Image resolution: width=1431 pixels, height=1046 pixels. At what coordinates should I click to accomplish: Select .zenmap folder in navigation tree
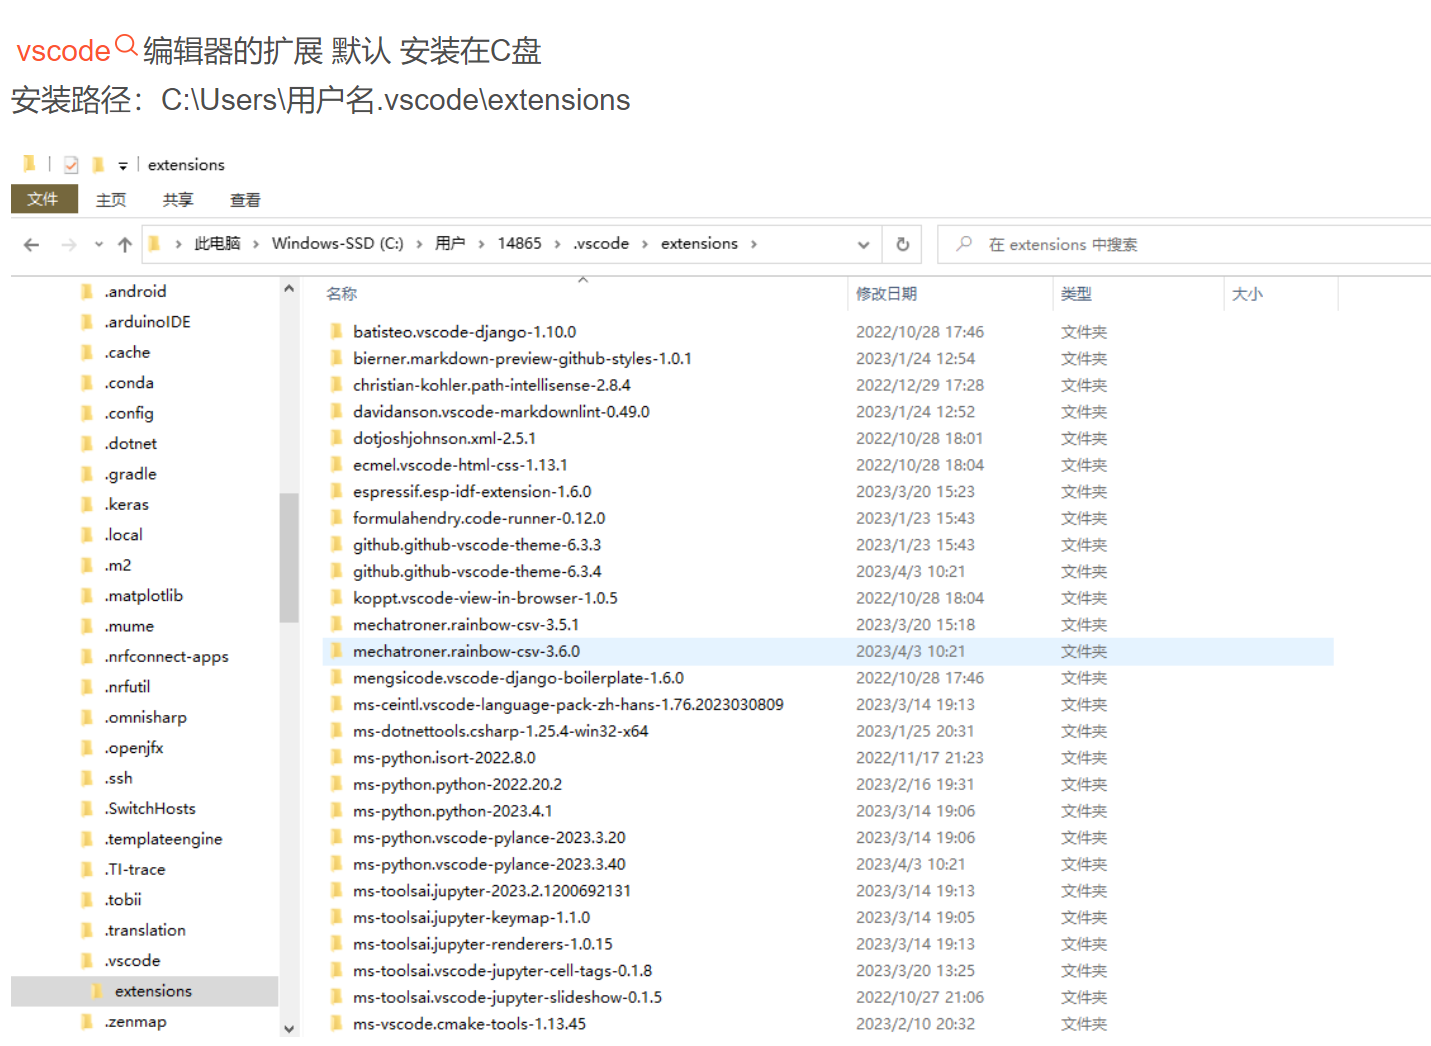click(135, 1021)
